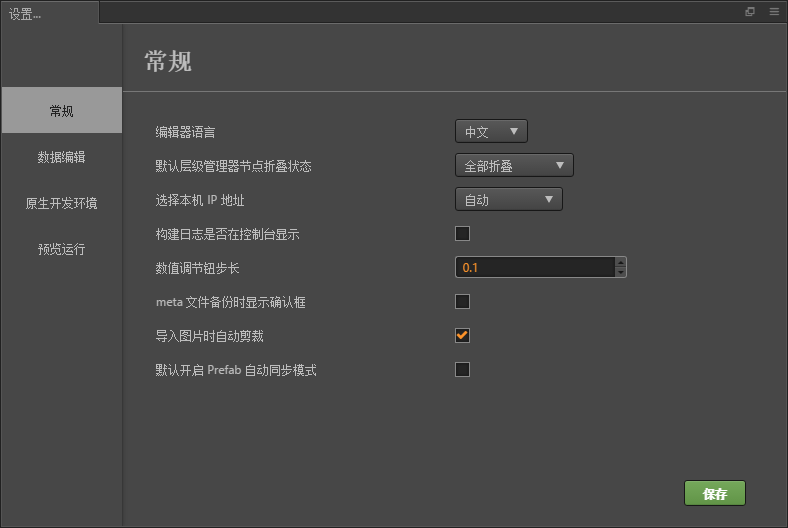
Task: Select the 预览运行 sidebar tab
Action: click(x=61, y=249)
